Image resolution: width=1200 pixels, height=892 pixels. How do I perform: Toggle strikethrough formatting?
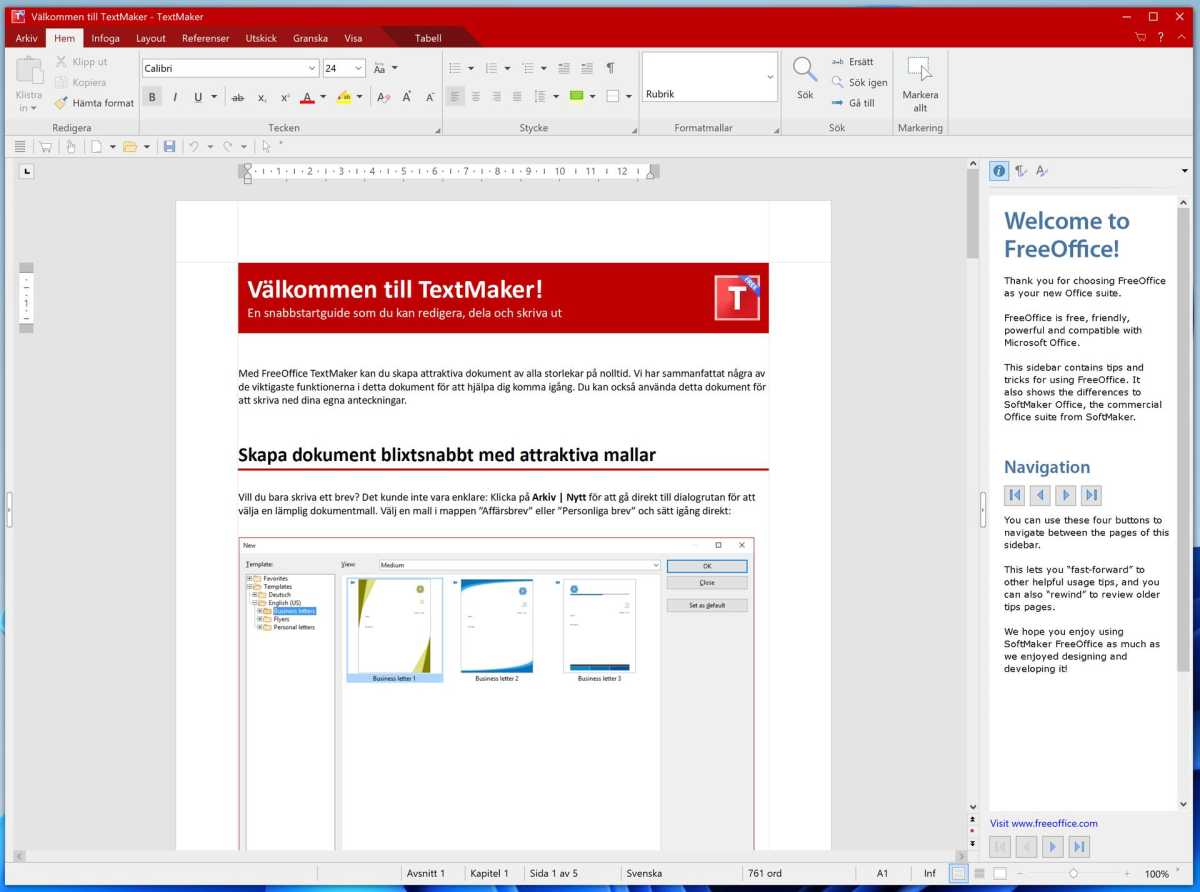[238, 97]
